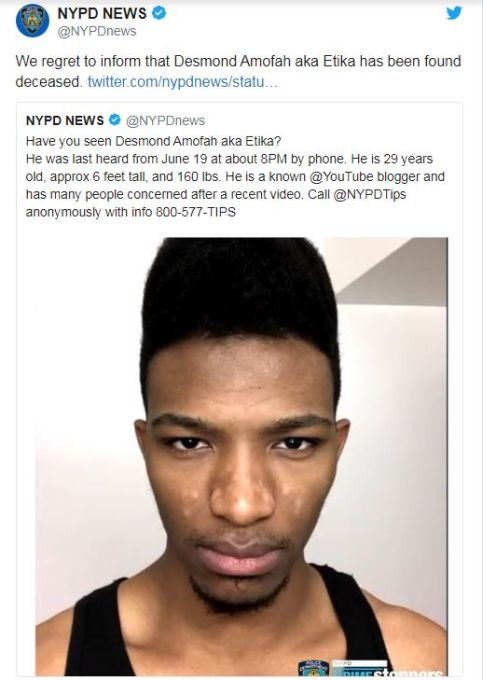Click the @NYPDnews handle in the quoted tweet
Viewport: 483px width, 680px height.
point(165,121)
